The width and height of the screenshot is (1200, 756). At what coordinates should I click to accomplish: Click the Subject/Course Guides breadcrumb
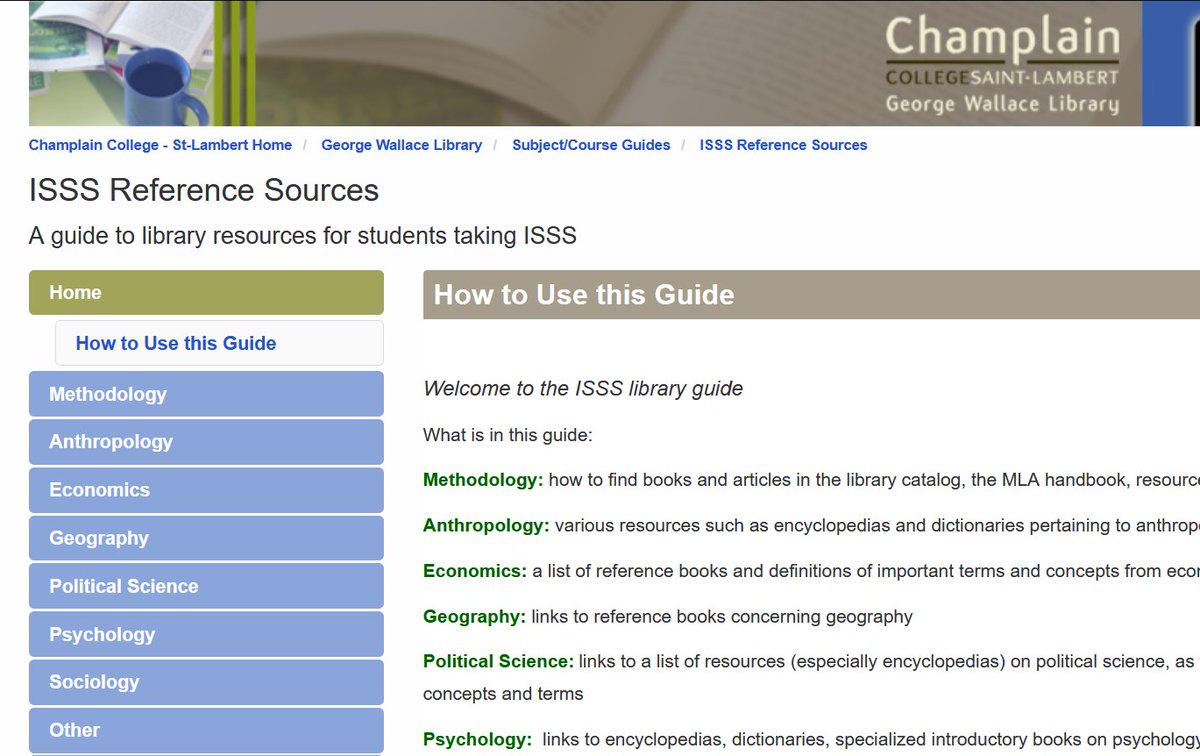click(x=590, y=144)
